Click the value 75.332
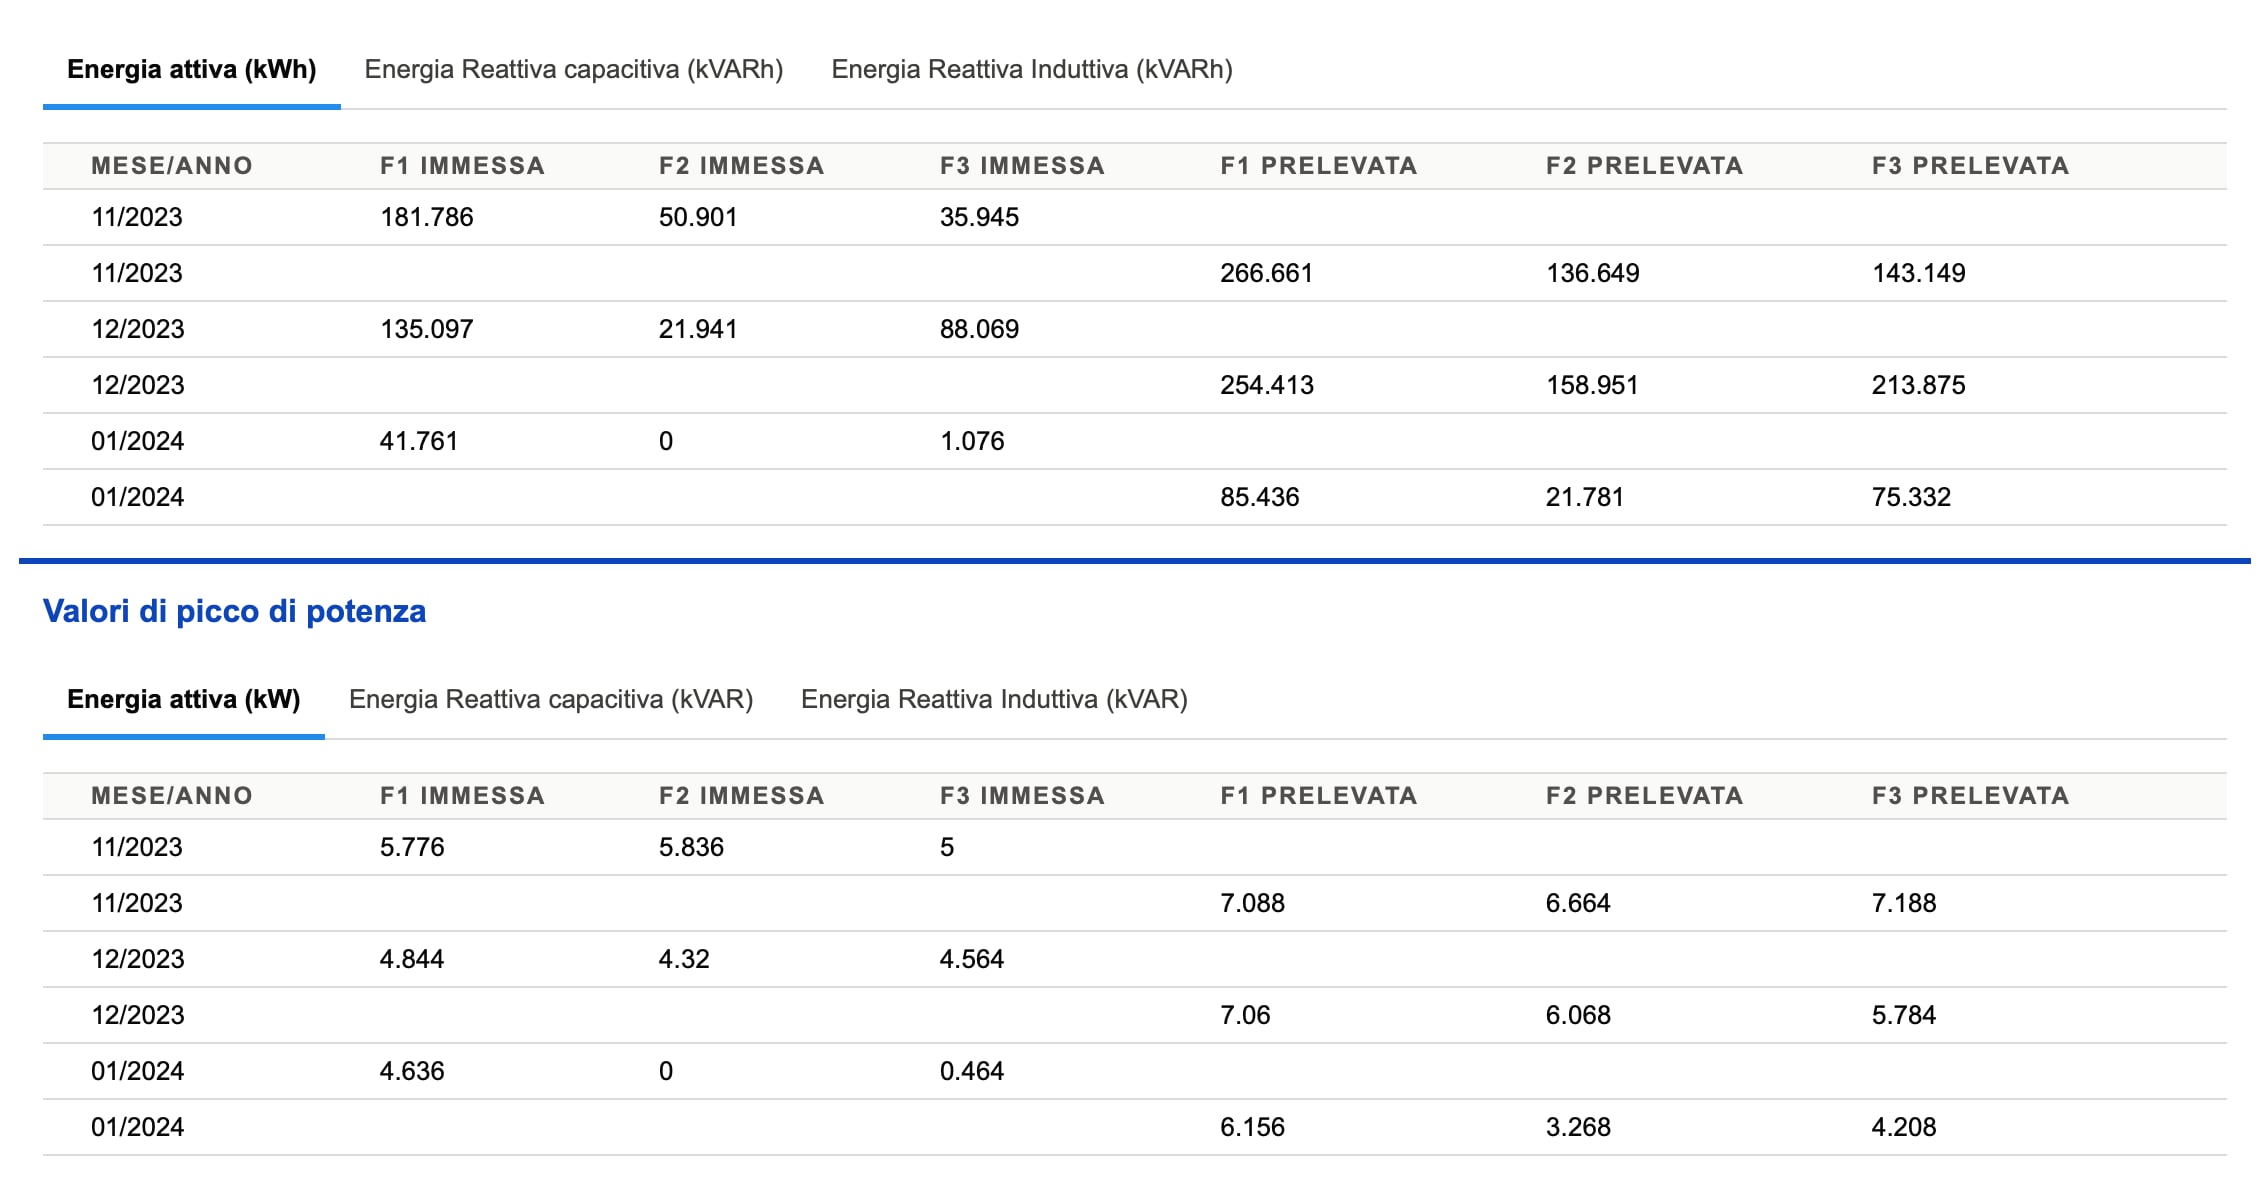Image resolution: width=2268 pixels, height=1188 pixels. coord(1911,497)
